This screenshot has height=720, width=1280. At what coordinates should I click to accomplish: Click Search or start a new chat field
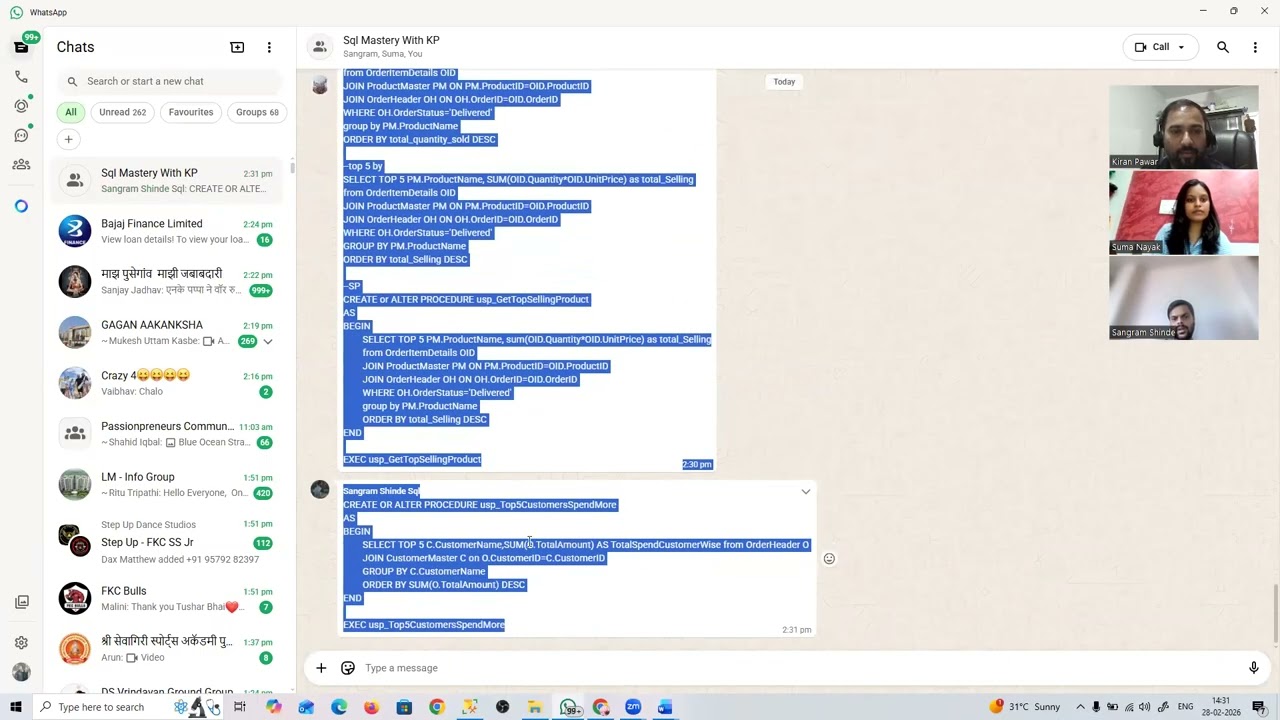[x=170, y=81]
